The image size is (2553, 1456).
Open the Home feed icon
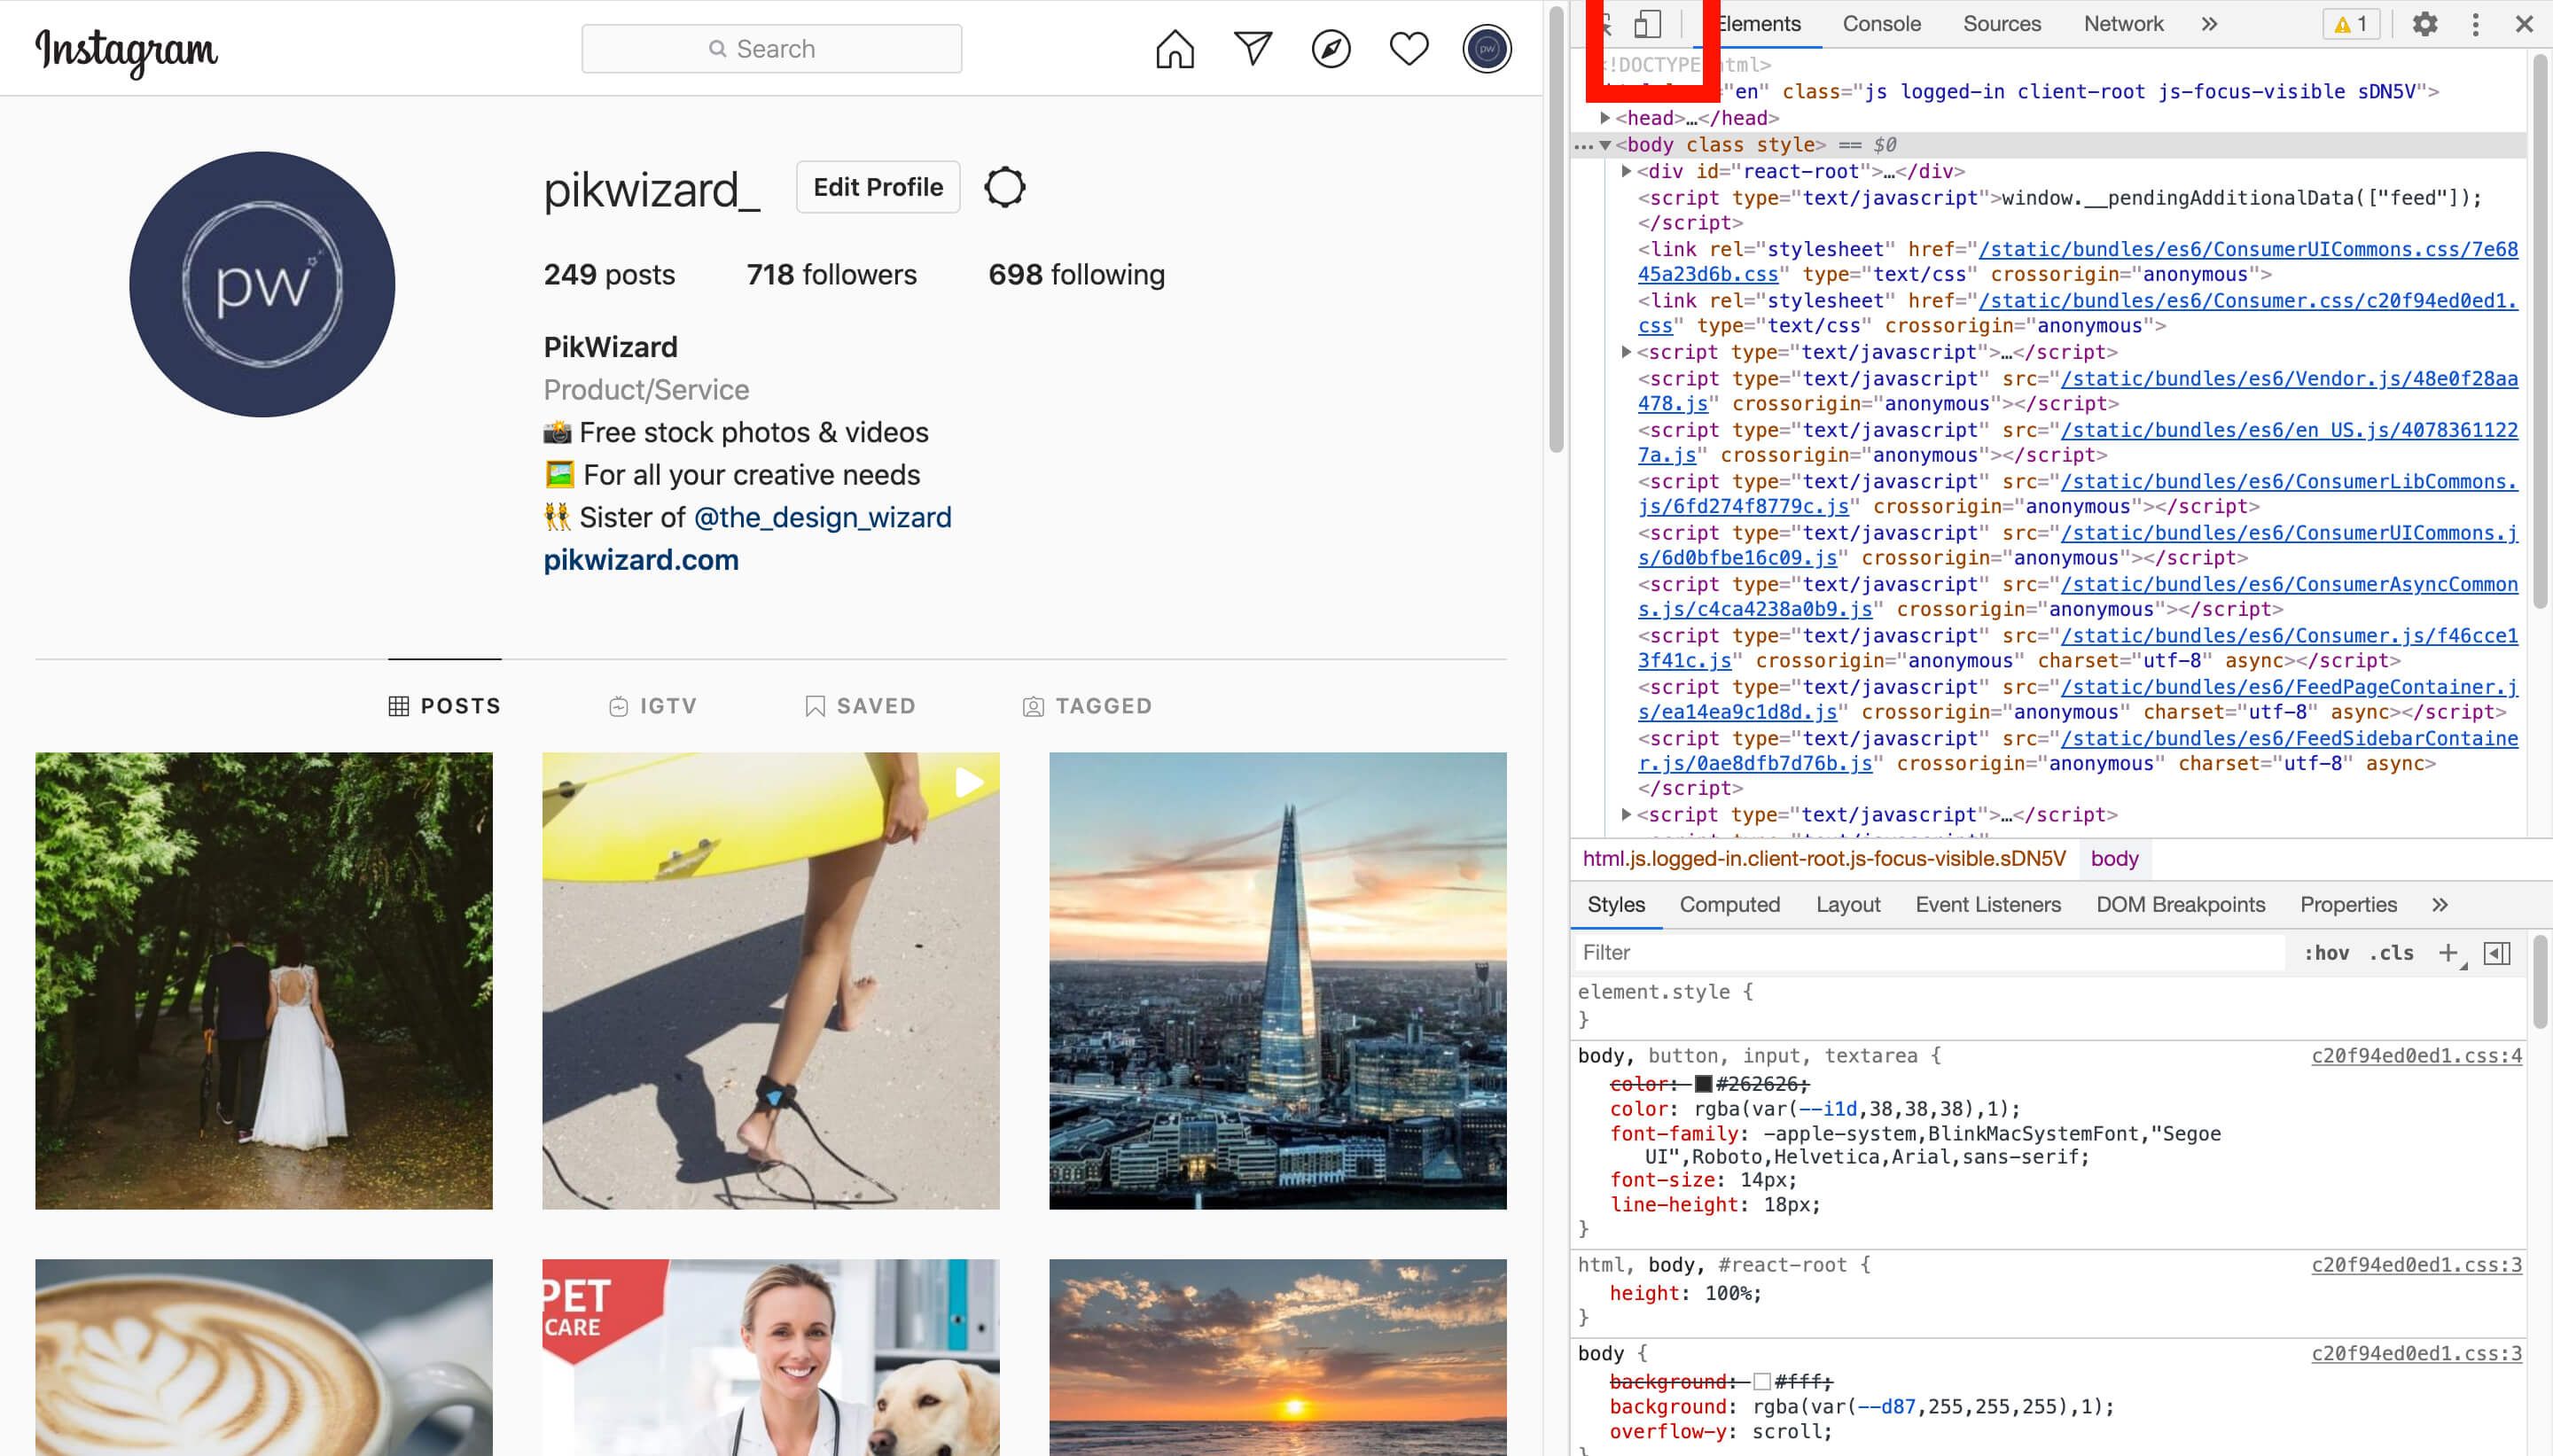pyautogui.click(x=1174, y=49)
